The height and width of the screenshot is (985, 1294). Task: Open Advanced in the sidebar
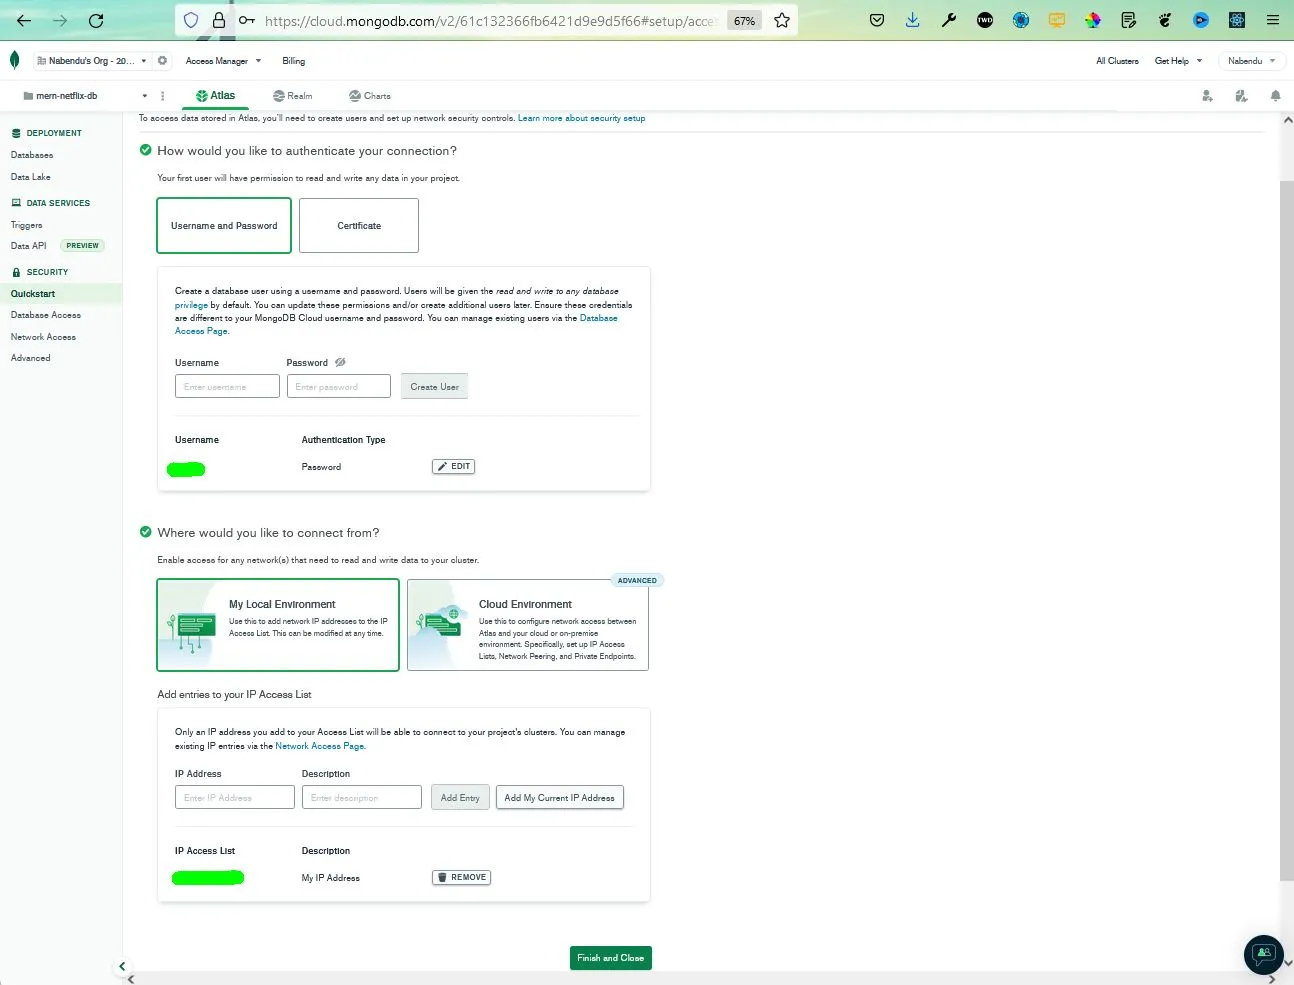coord(31,358)
